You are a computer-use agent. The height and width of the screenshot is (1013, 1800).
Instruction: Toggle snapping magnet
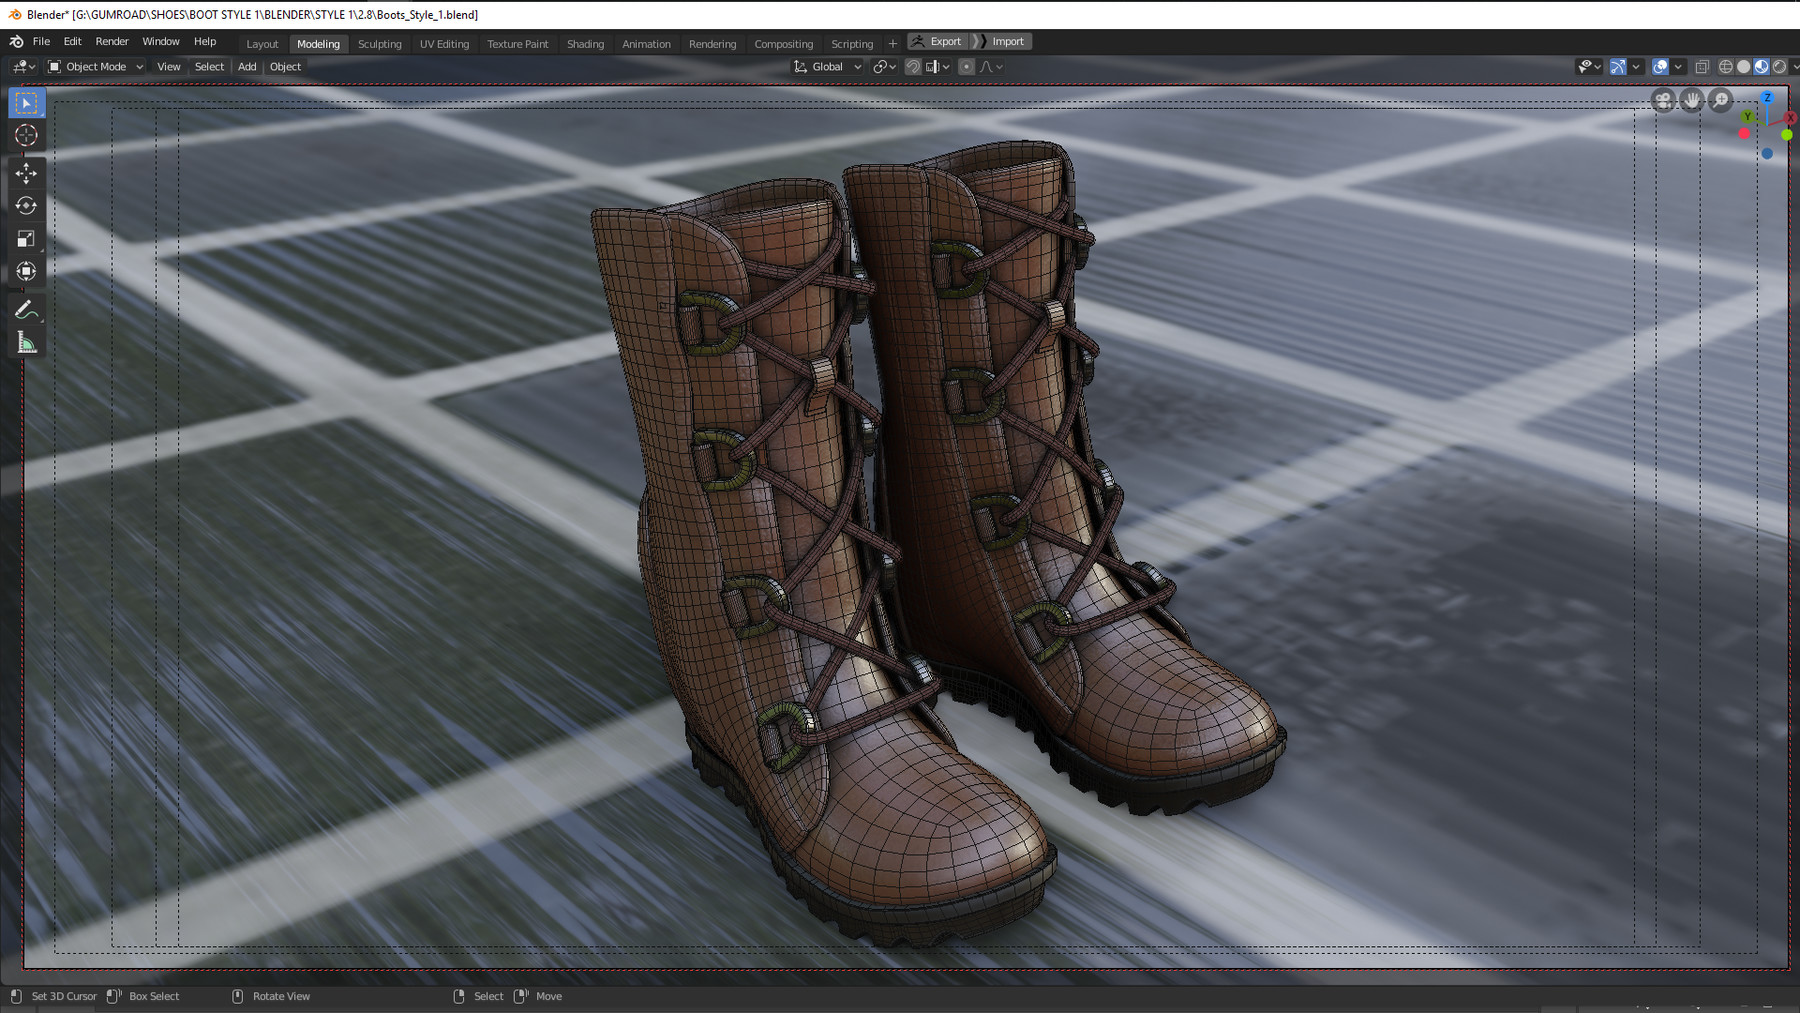tap(913, 67)
